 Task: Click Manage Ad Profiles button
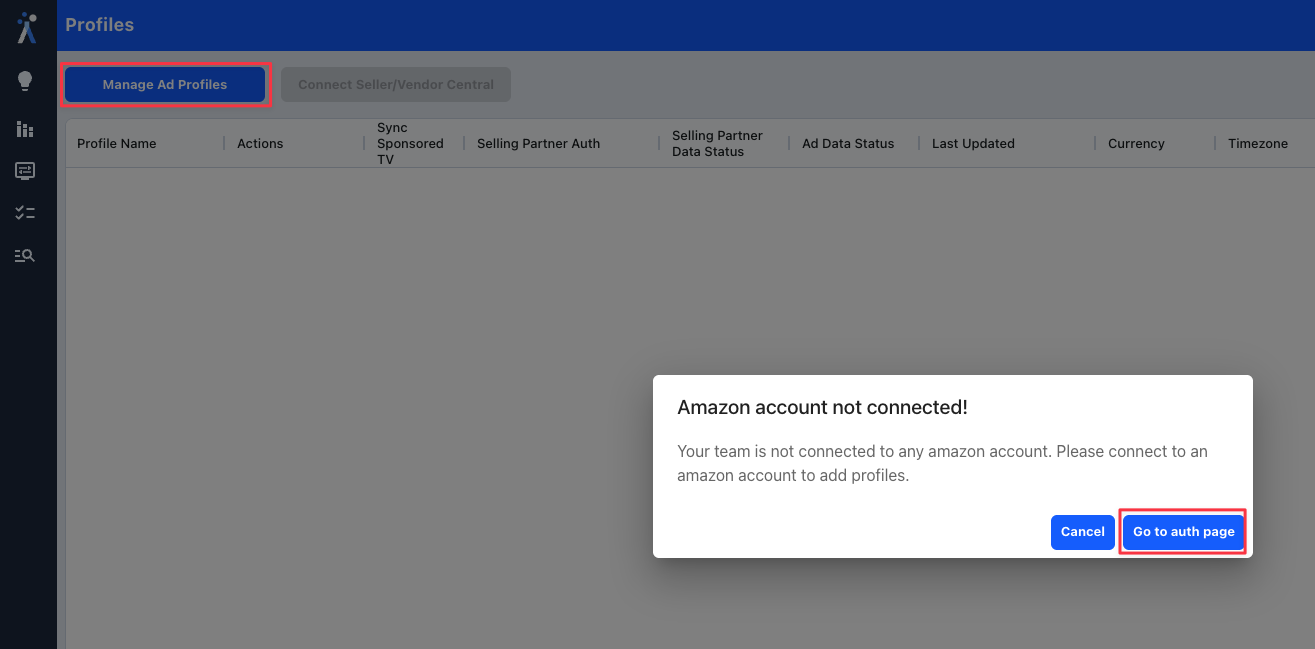(165, 85)
